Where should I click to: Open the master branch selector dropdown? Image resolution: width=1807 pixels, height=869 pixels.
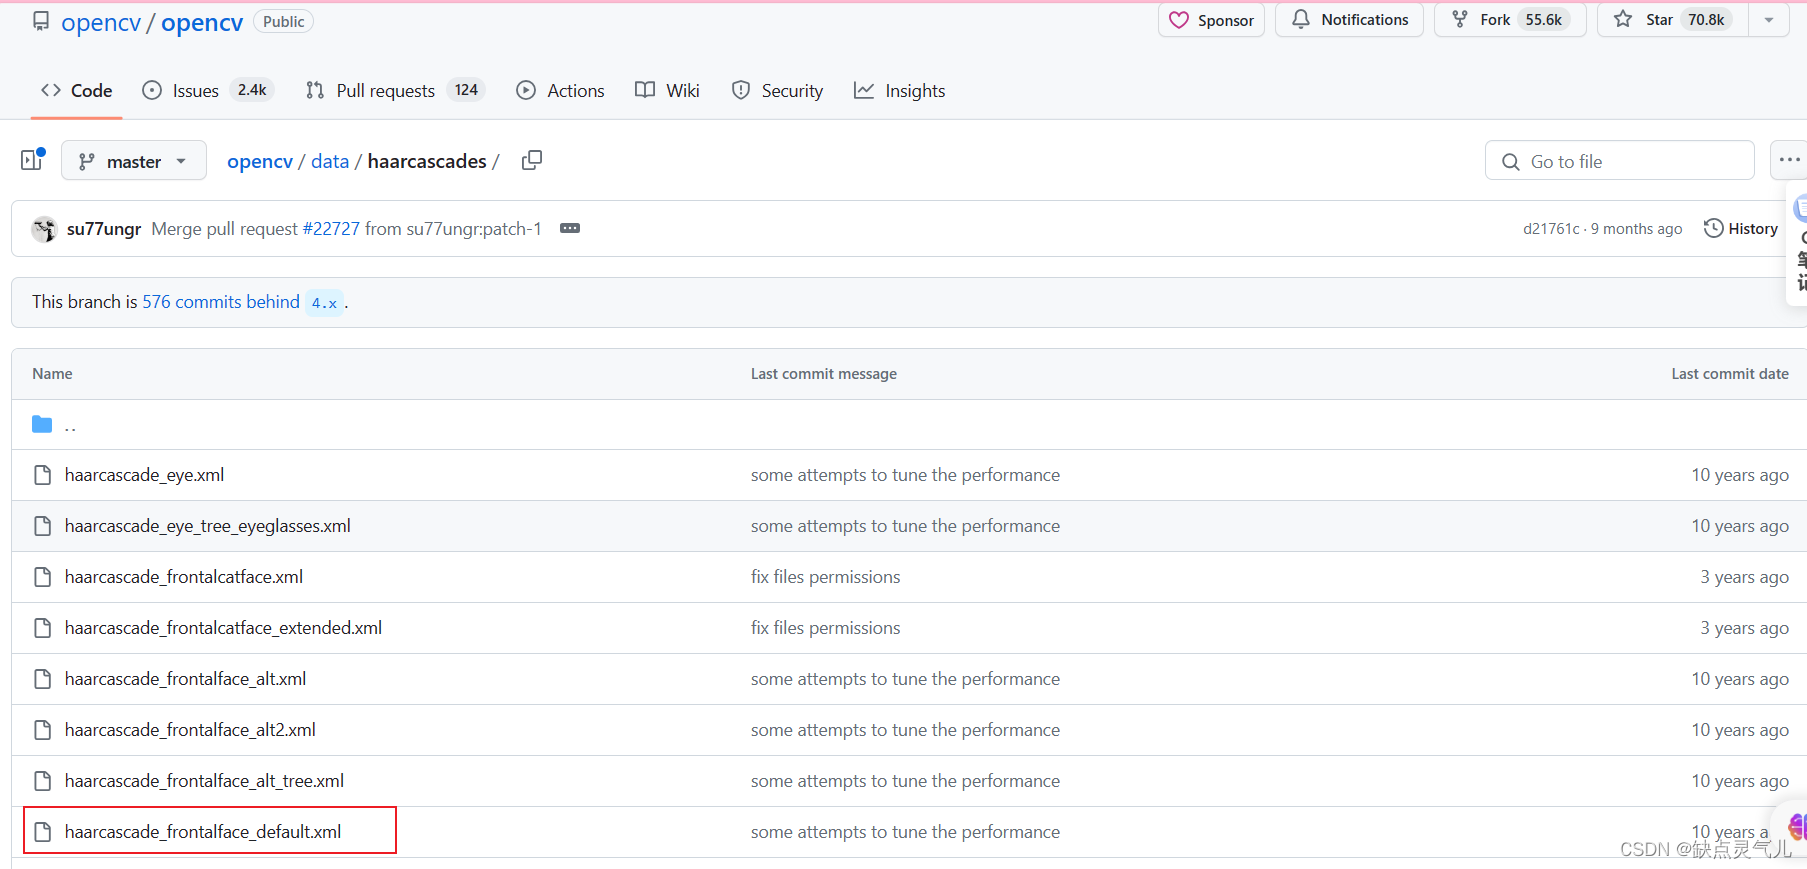coord(134,161)
